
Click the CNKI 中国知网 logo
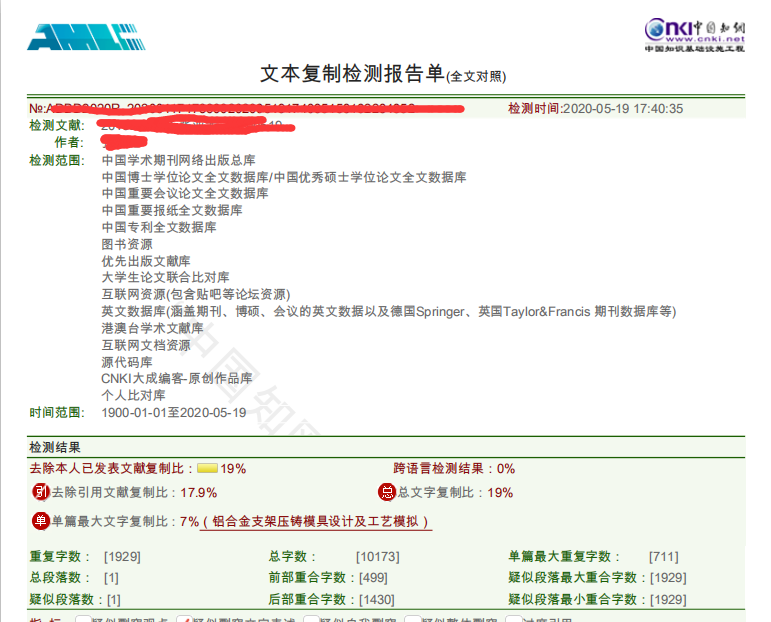pos(694,32)
